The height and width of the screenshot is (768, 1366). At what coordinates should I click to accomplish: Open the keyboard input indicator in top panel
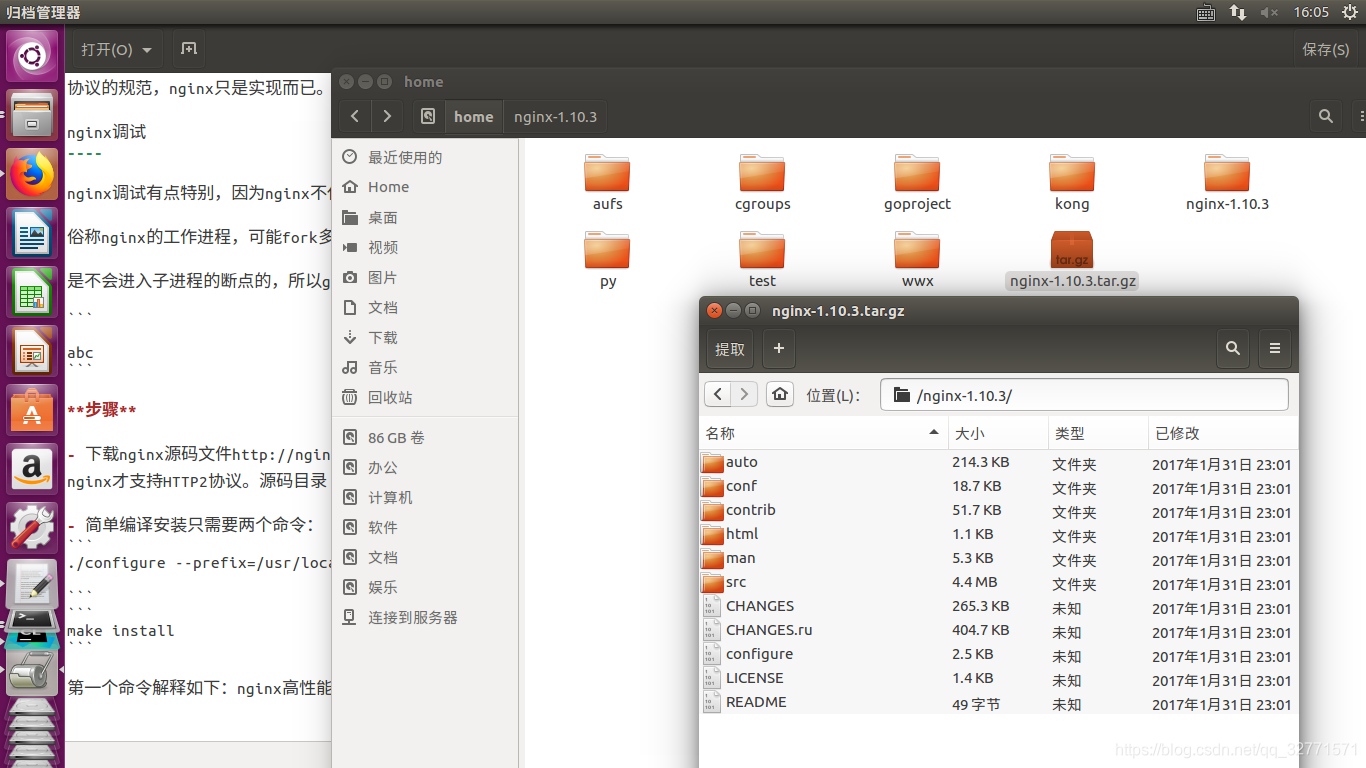[x=1206, y=12]
